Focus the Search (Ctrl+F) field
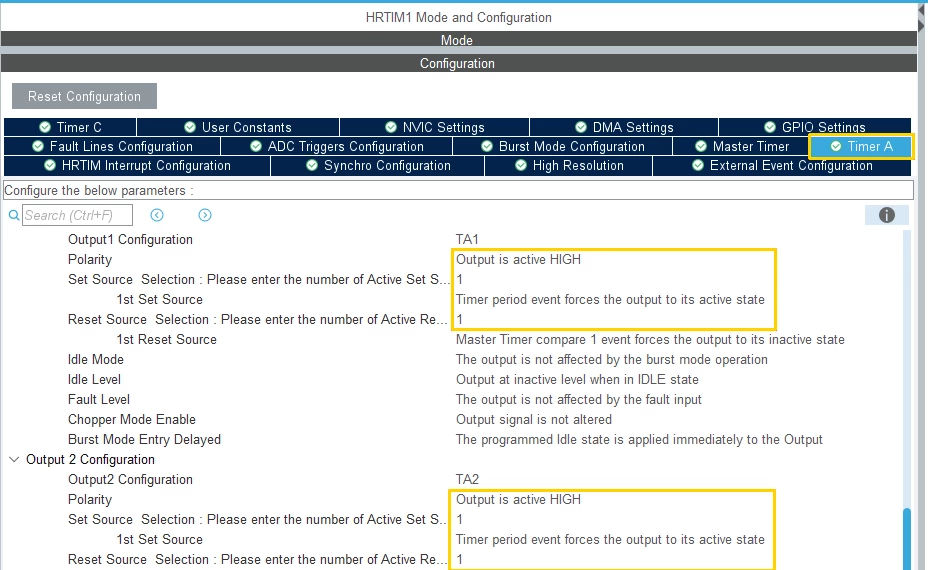928x570 pixels. coord(78,215)
